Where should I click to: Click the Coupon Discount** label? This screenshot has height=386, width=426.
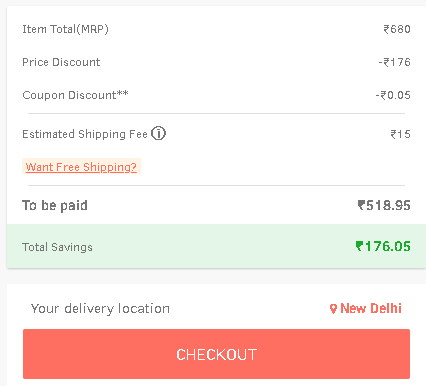[75, 95]
